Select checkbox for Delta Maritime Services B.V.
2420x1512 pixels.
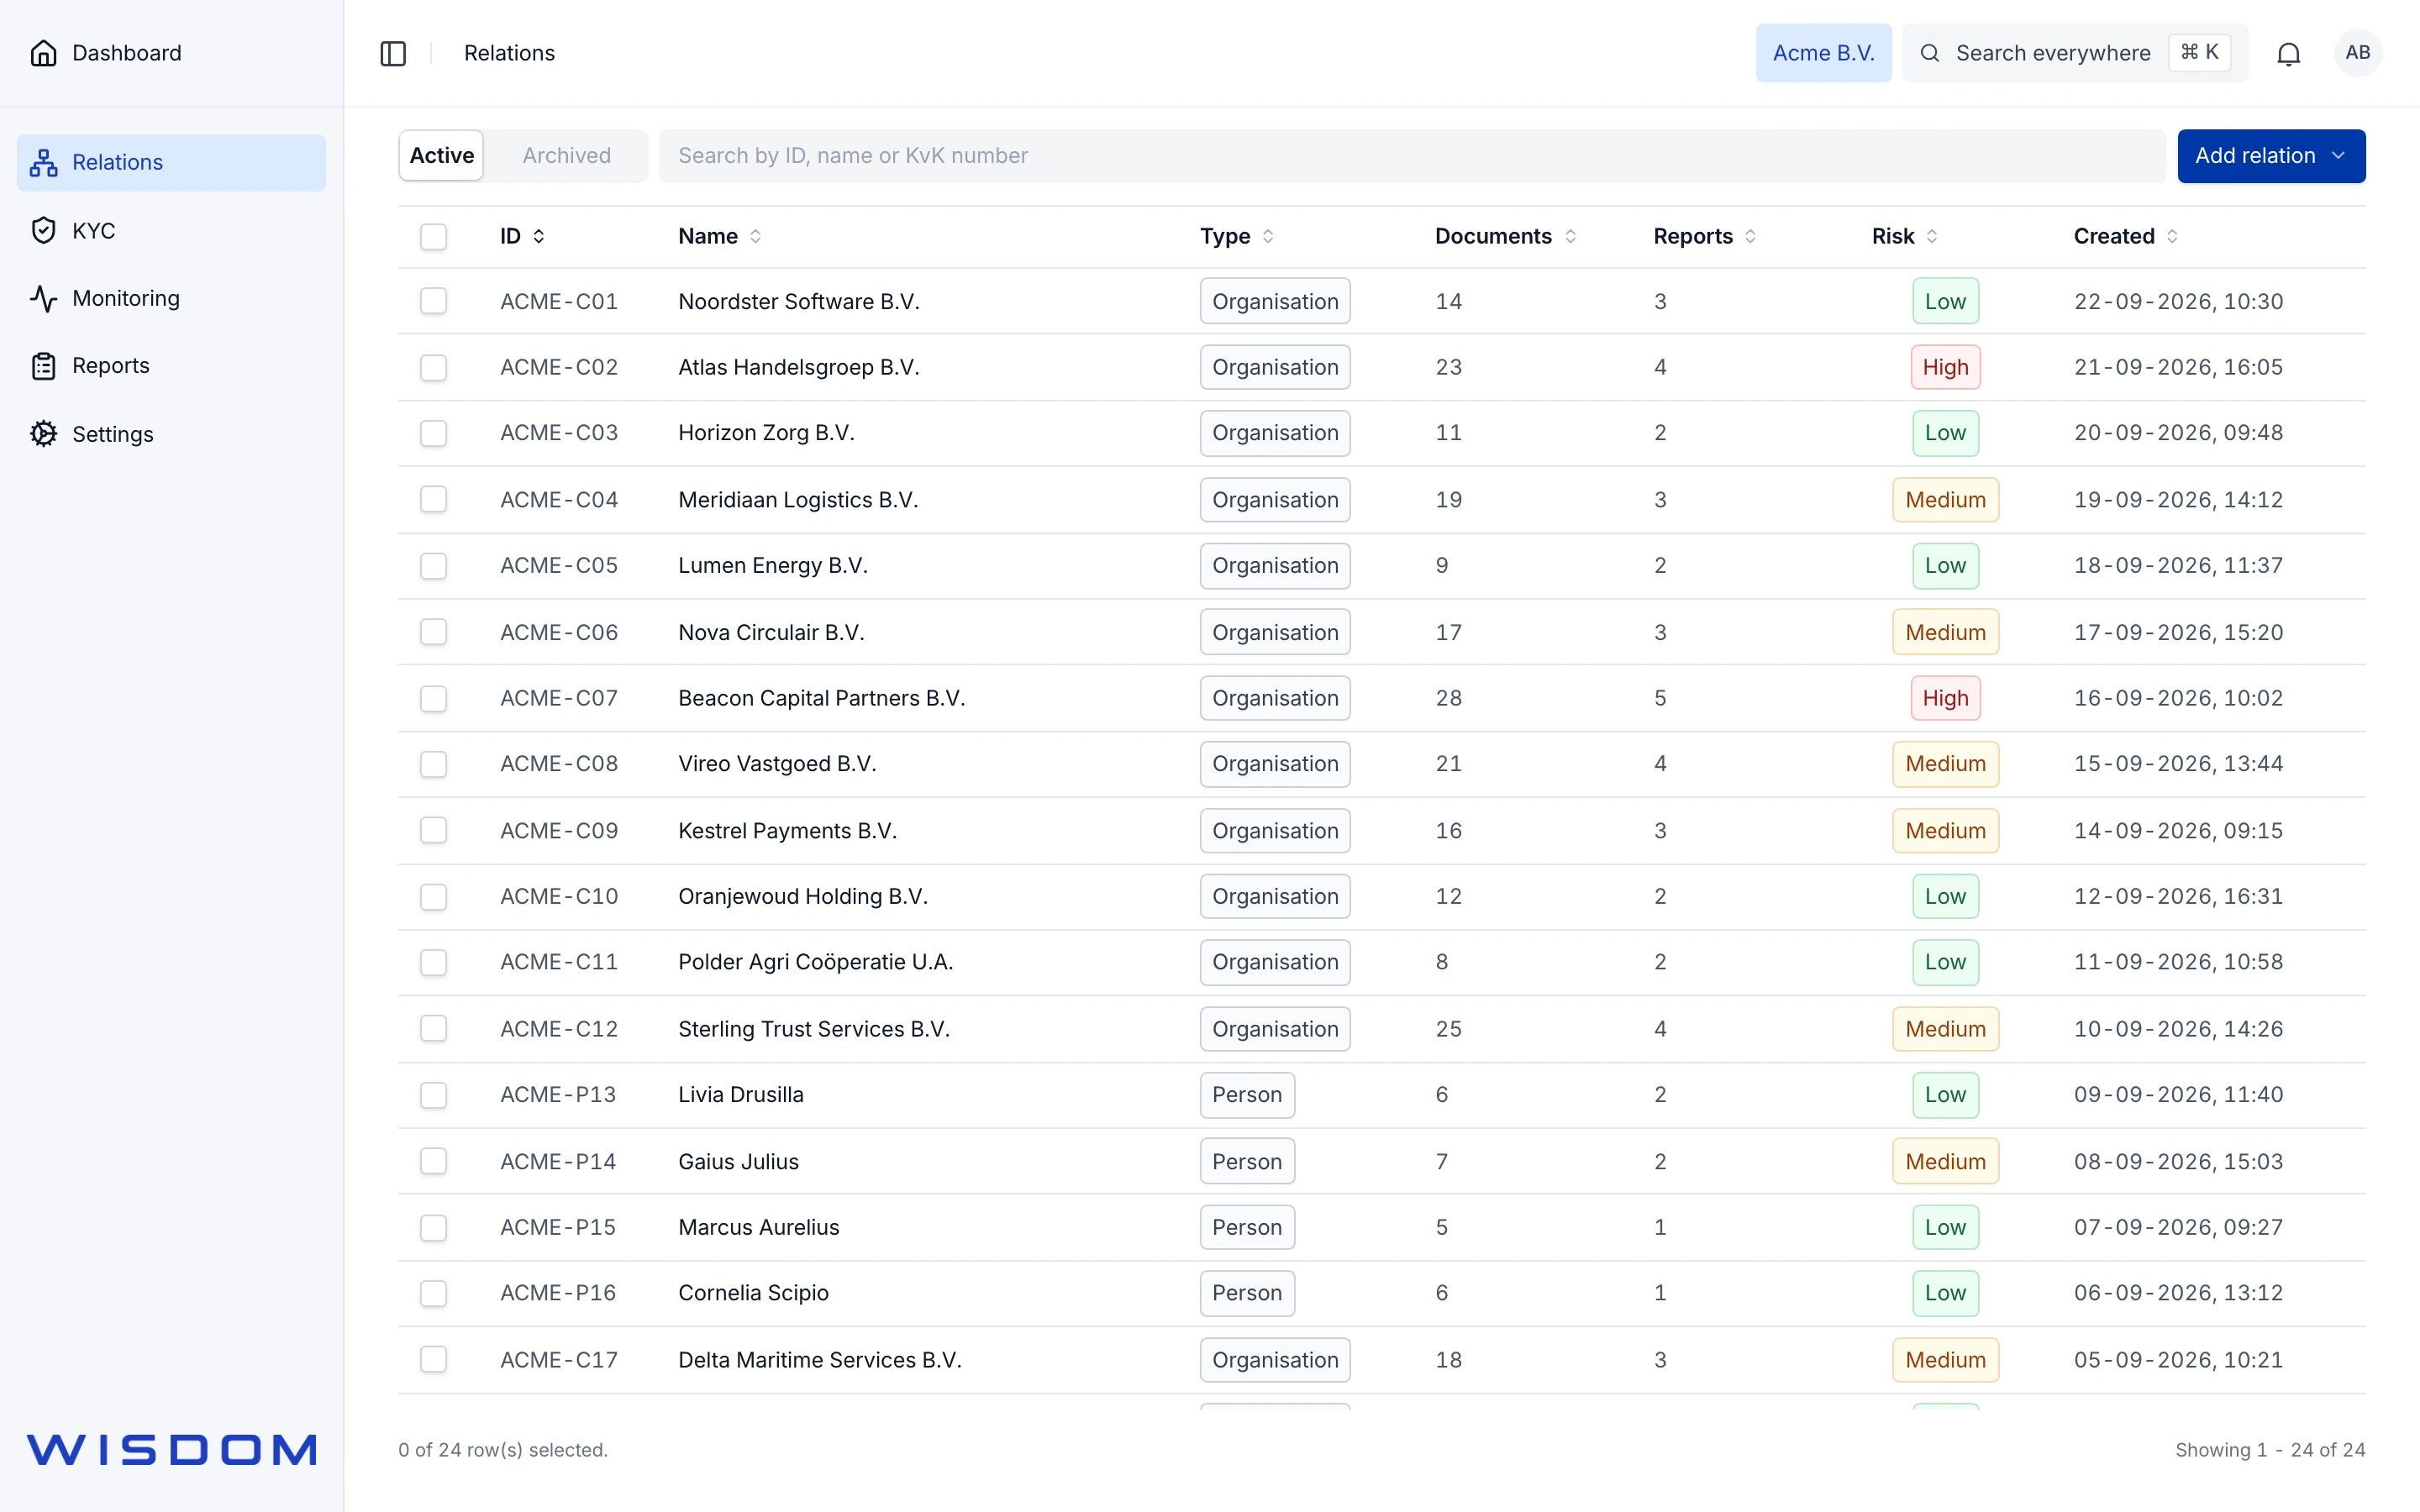pos(433,1360)
